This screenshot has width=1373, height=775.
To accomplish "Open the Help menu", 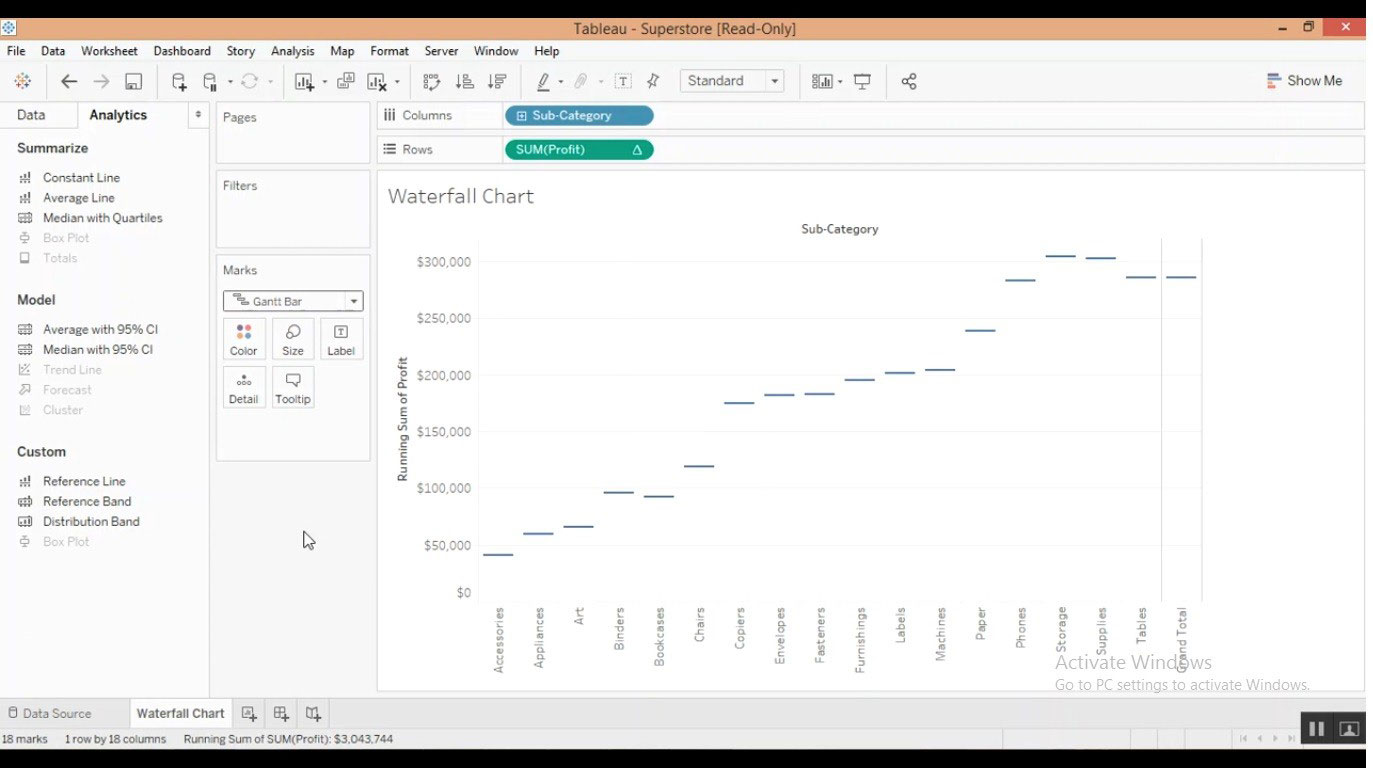I will click(x=546, y=51).
